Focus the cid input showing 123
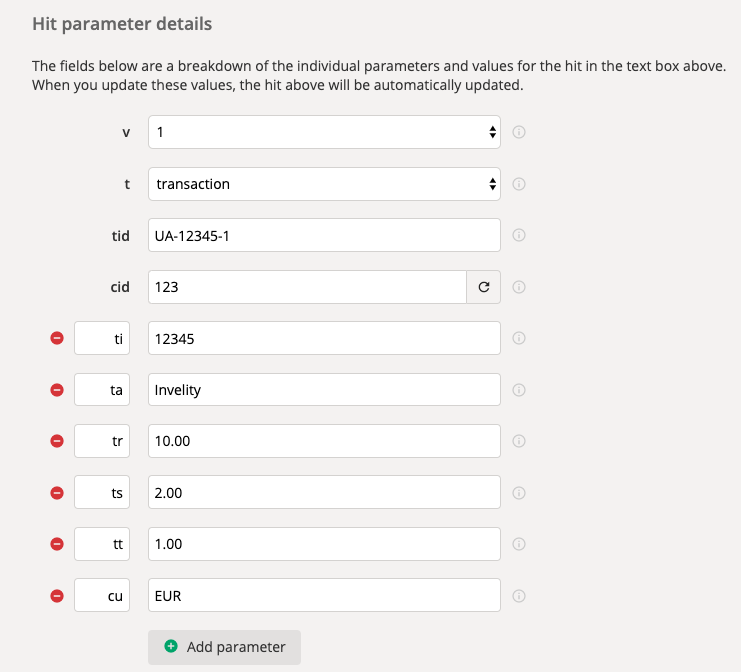 point(307,287)
